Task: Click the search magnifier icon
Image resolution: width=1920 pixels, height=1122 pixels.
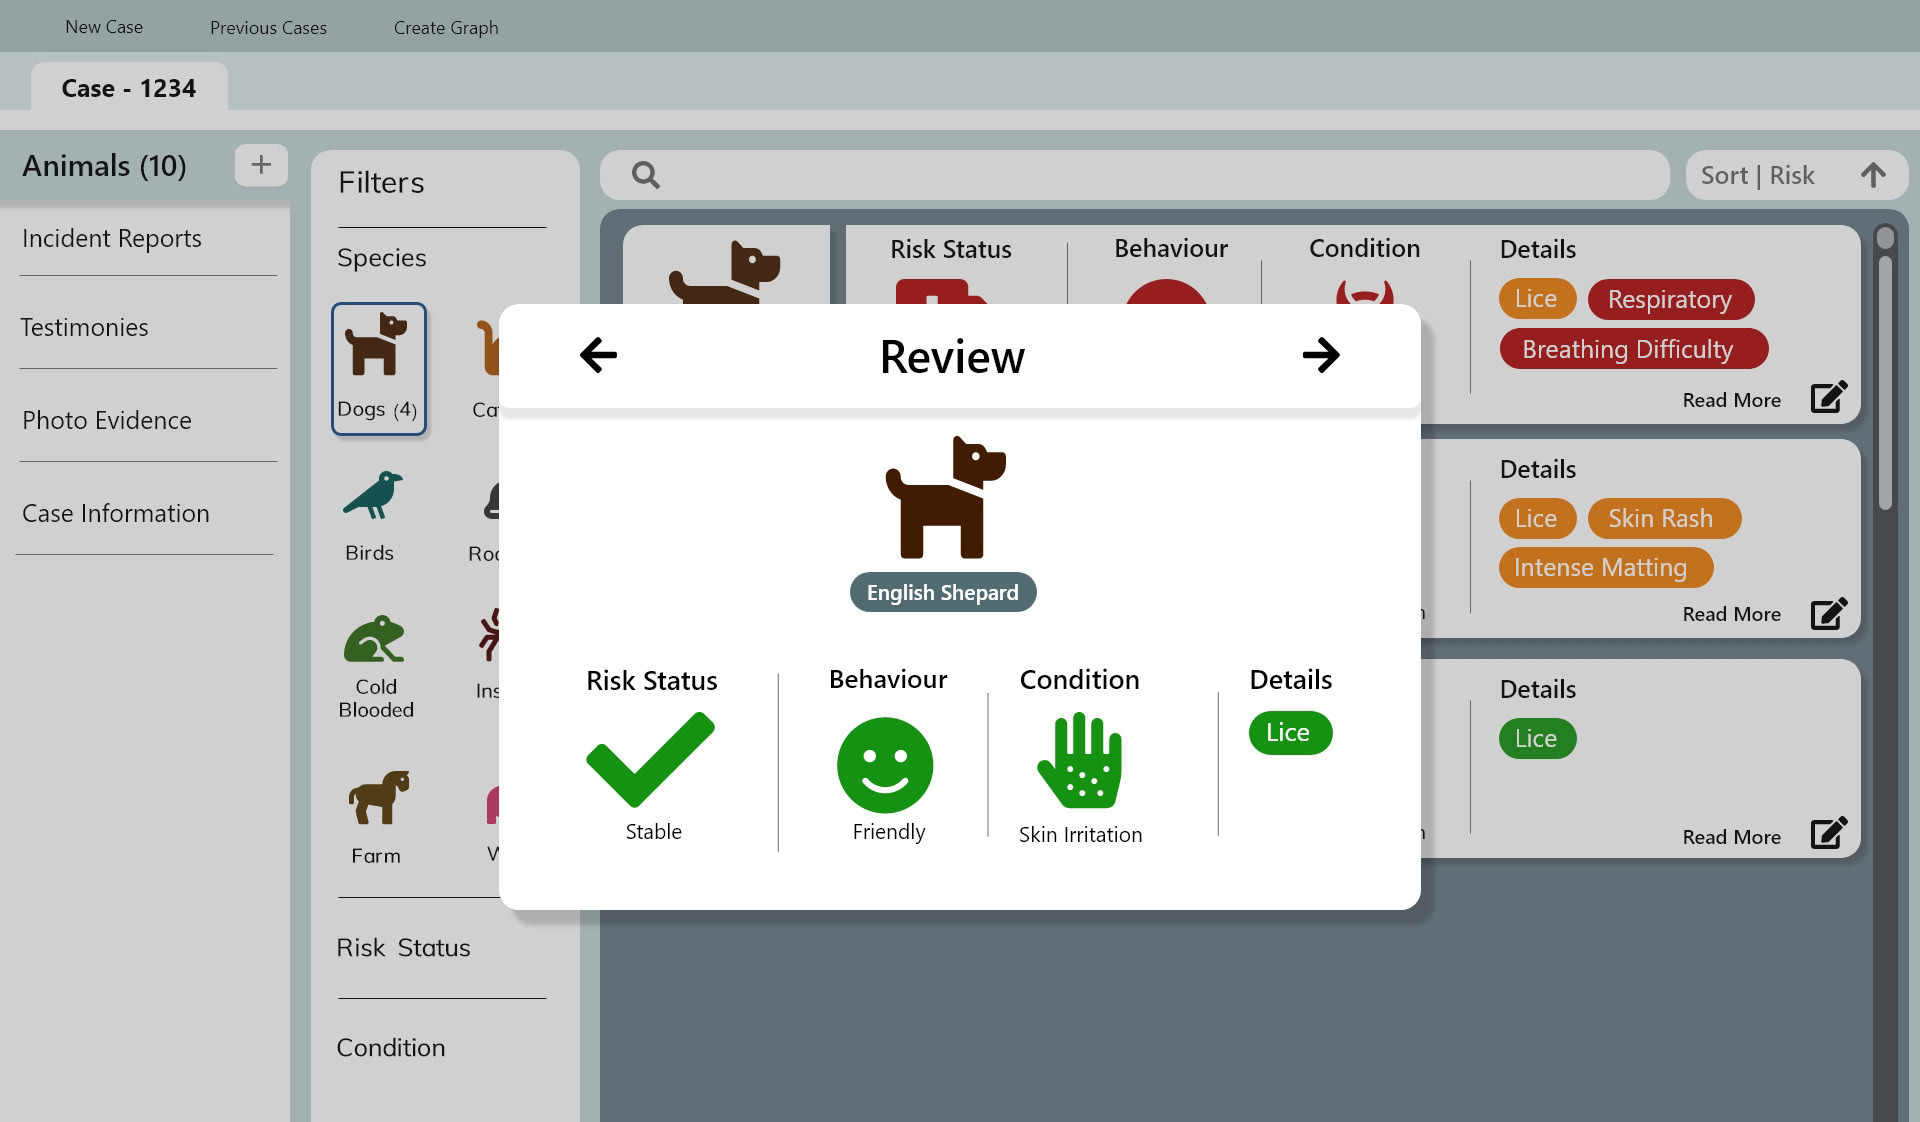Action: point(646,176)
